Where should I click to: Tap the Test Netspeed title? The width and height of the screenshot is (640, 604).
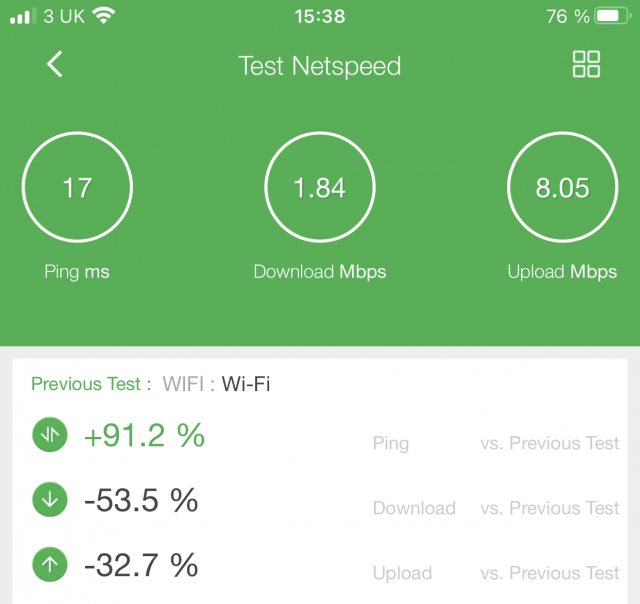point(320,66)
